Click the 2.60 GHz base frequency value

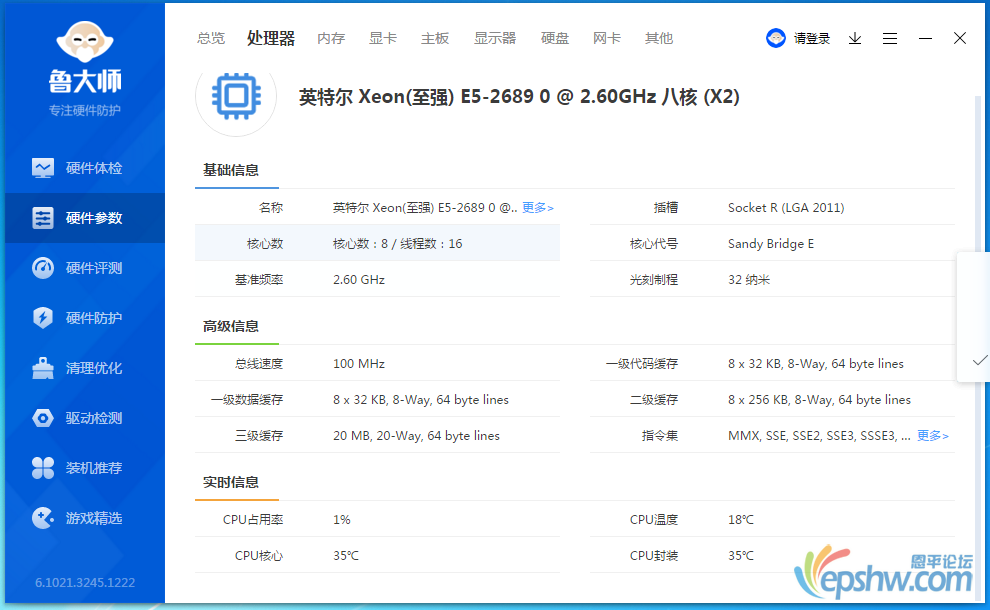point(359,280)
